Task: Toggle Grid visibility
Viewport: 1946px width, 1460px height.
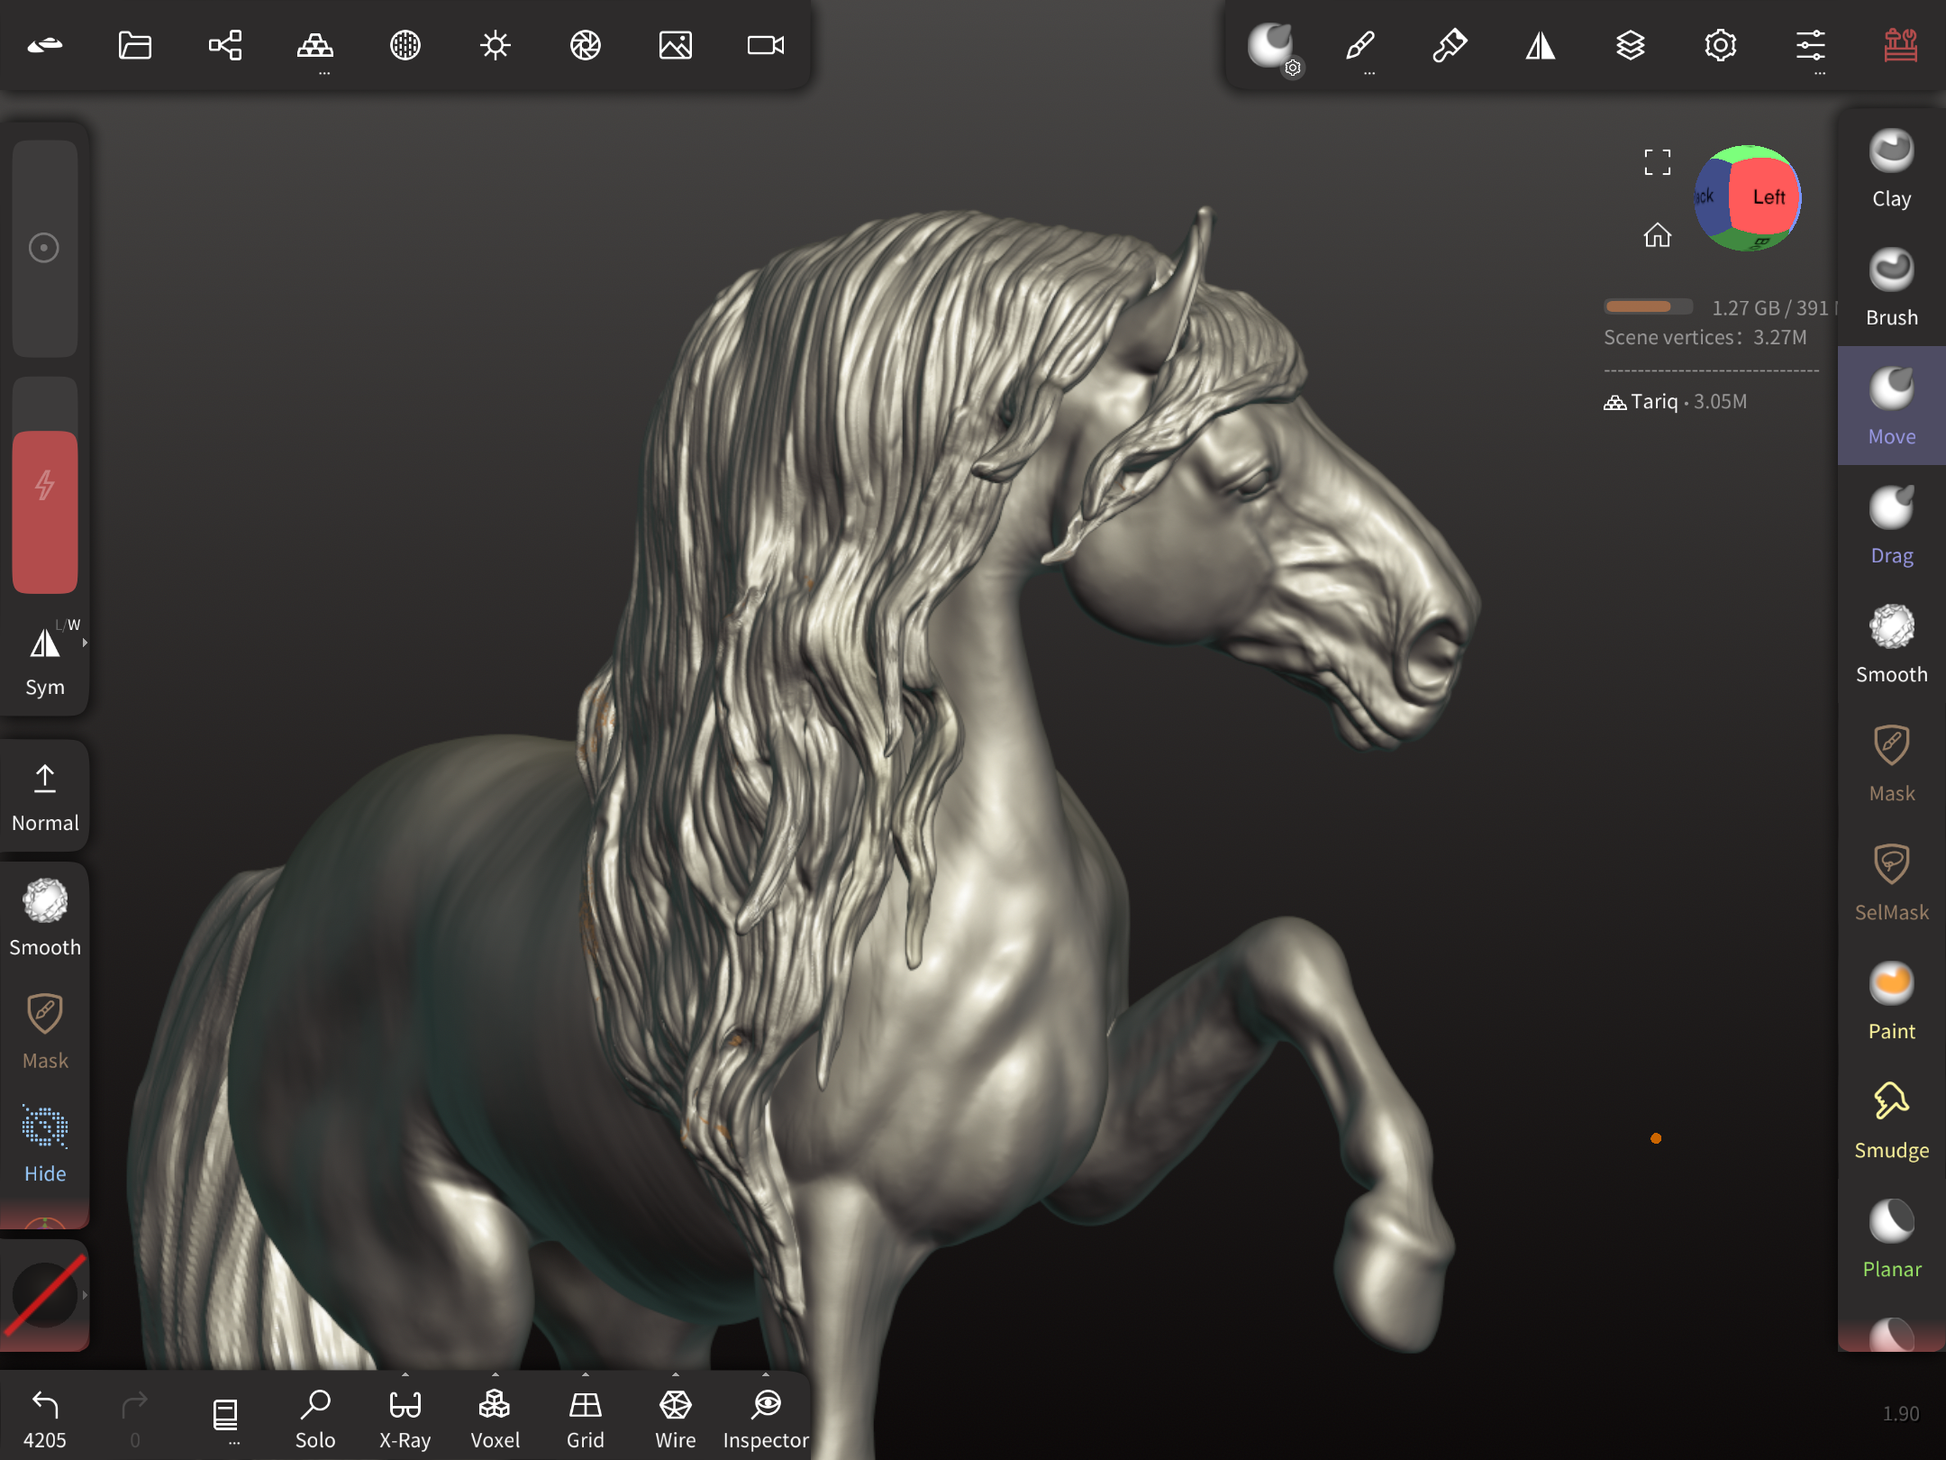Action: click(x=585, y=1417)
